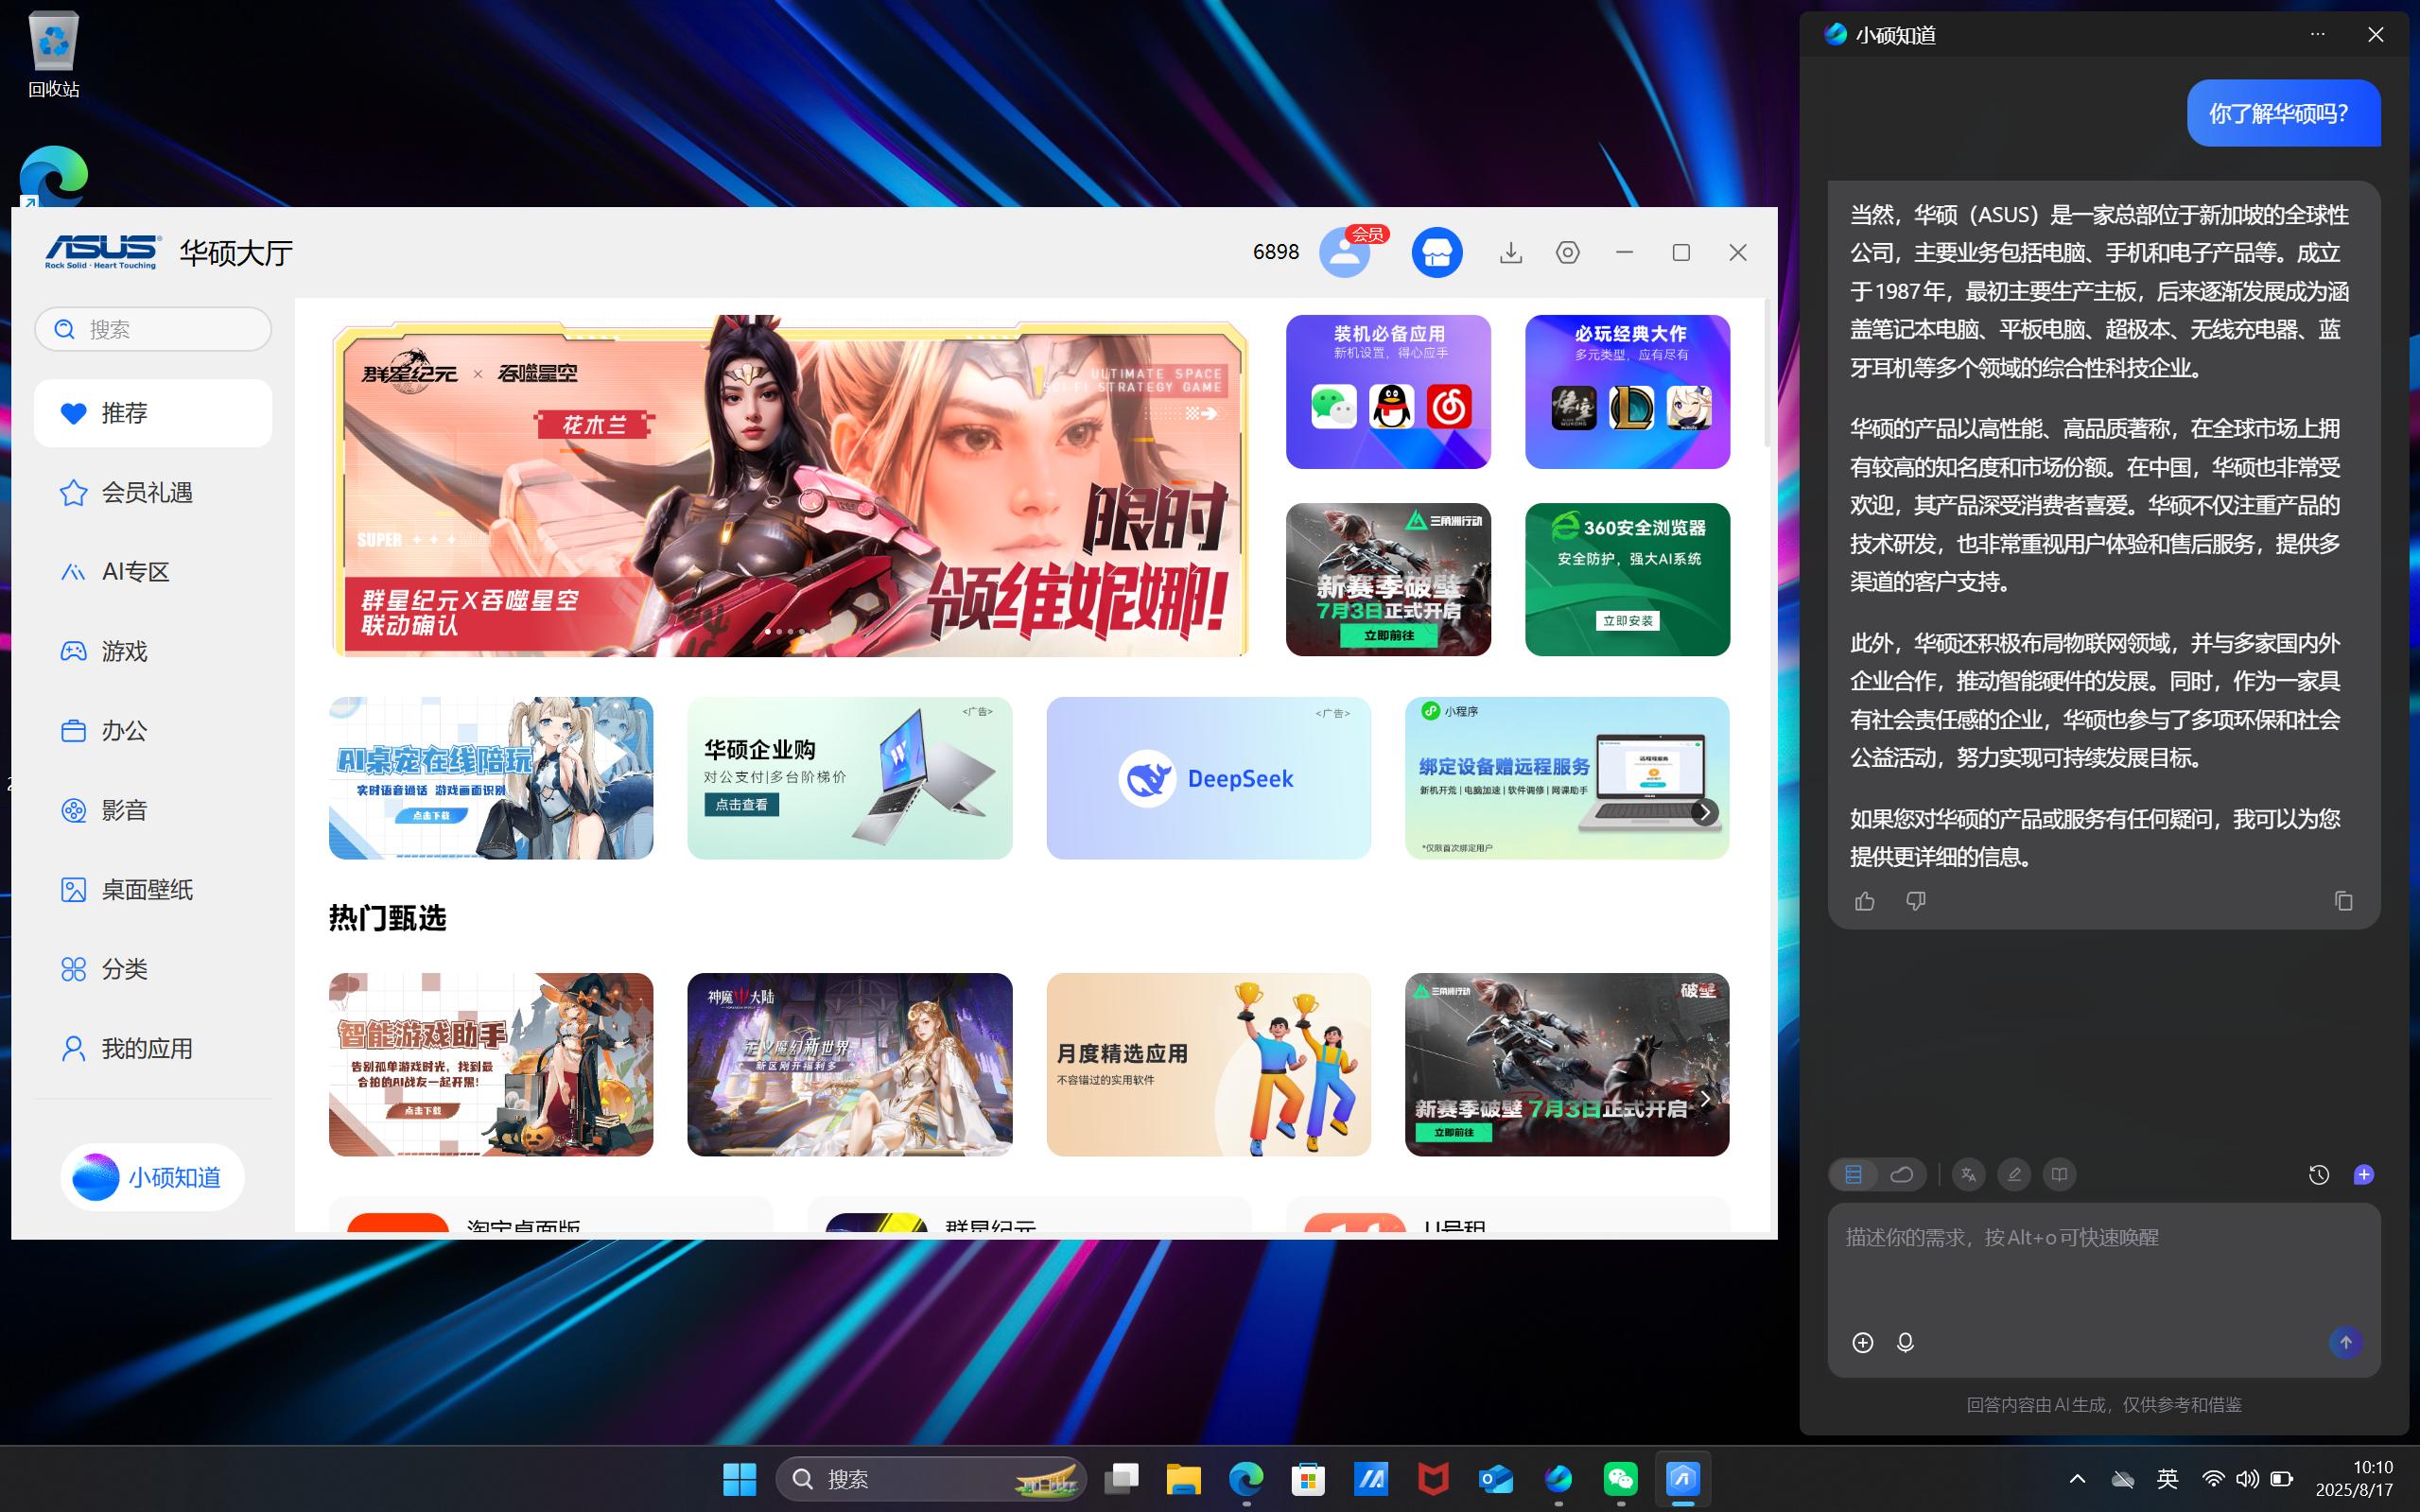
Task: Click NetEase Music icon in 装机必备应用
Action: click(1449, 407)
